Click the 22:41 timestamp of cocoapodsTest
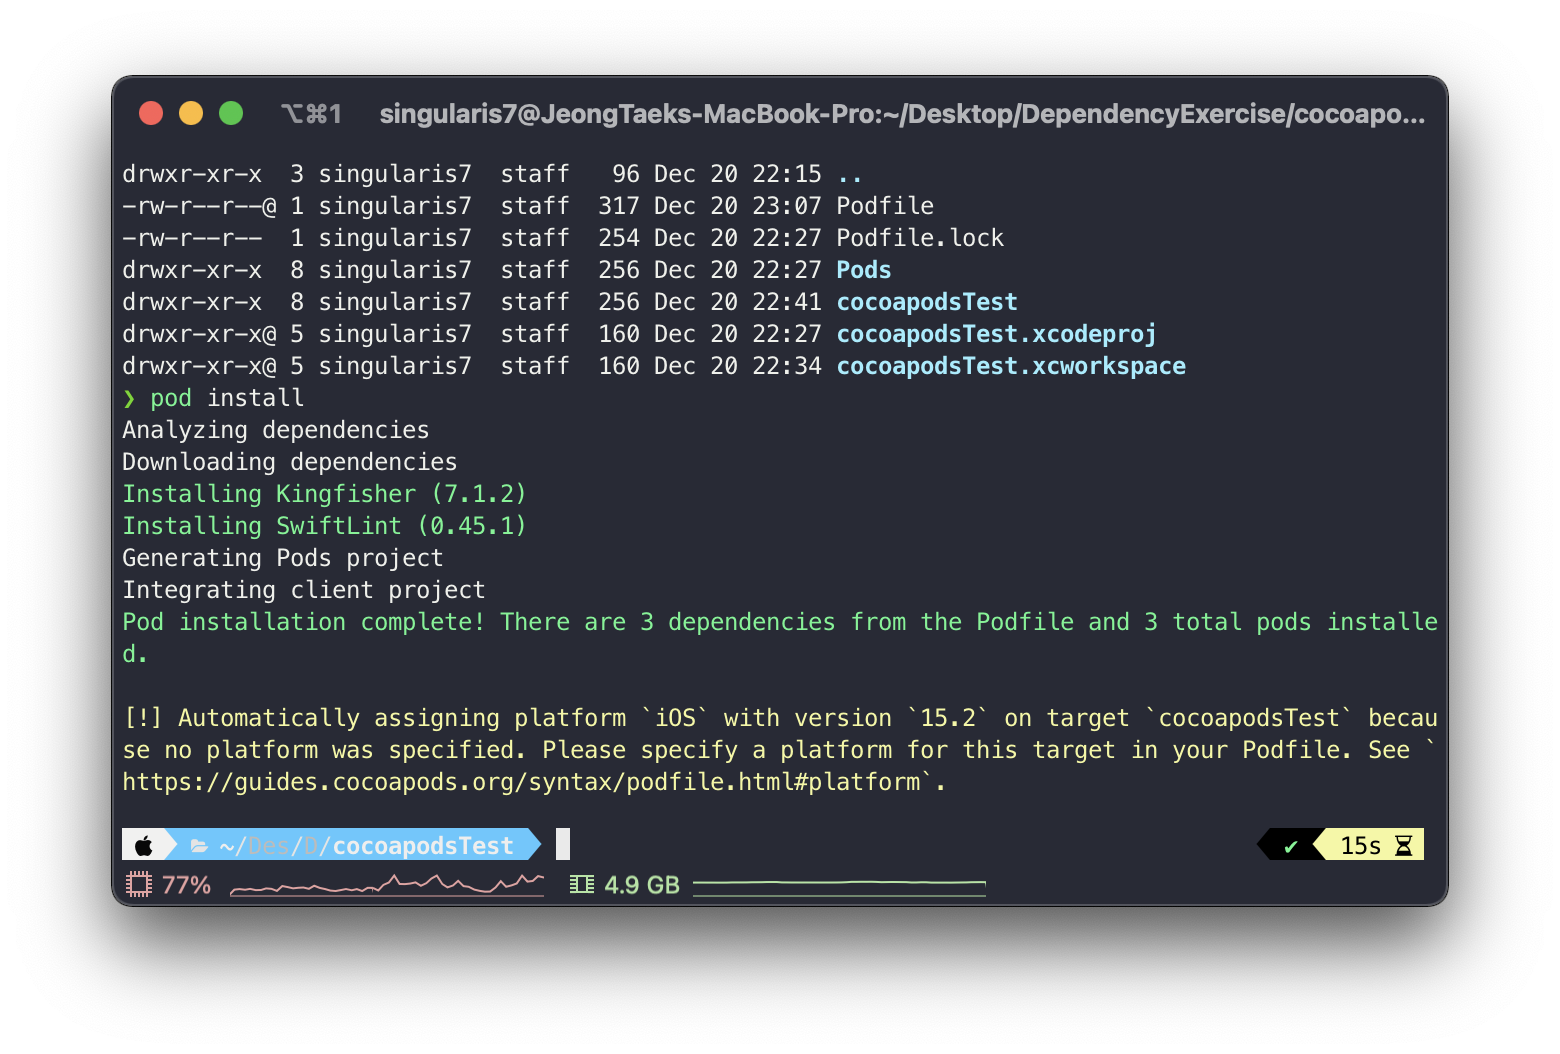 (x=787, y=302)
